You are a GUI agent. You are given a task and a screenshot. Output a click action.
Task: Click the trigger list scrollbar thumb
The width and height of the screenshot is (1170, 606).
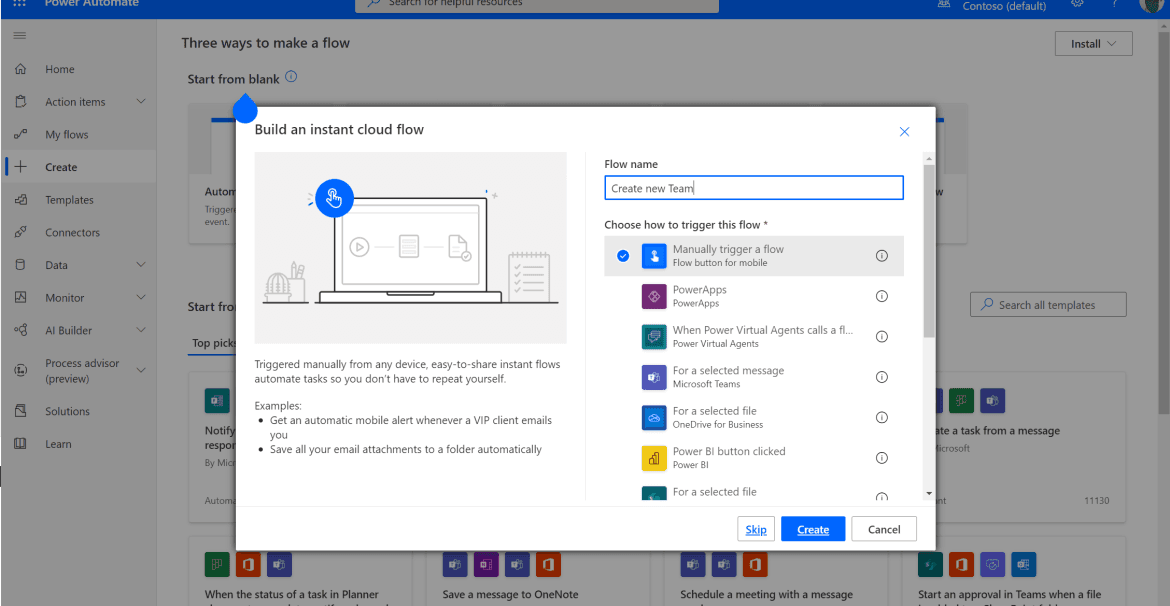pos(929,251)
